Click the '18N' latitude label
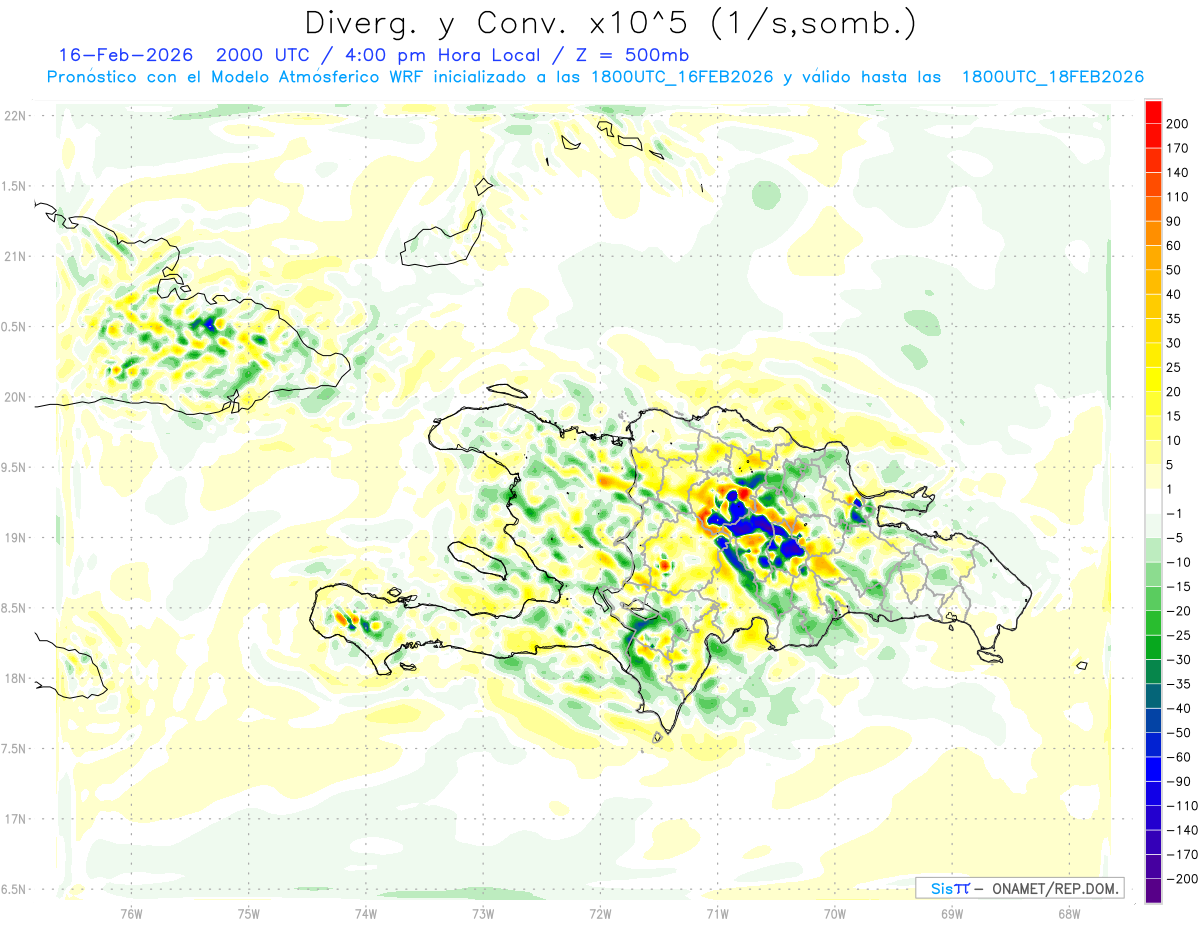Screen dimensions: 1200x927 click(15, 679)
